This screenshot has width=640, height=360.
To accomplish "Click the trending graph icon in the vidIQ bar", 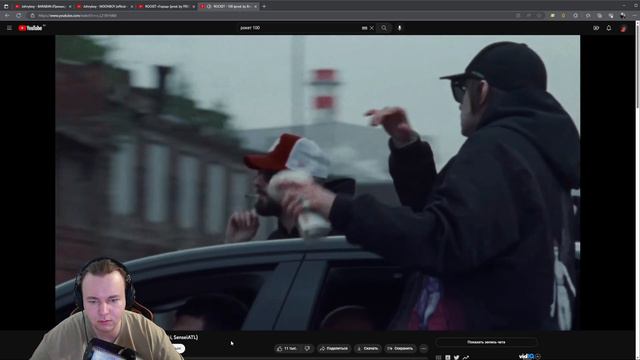I will tap(465, 357).
